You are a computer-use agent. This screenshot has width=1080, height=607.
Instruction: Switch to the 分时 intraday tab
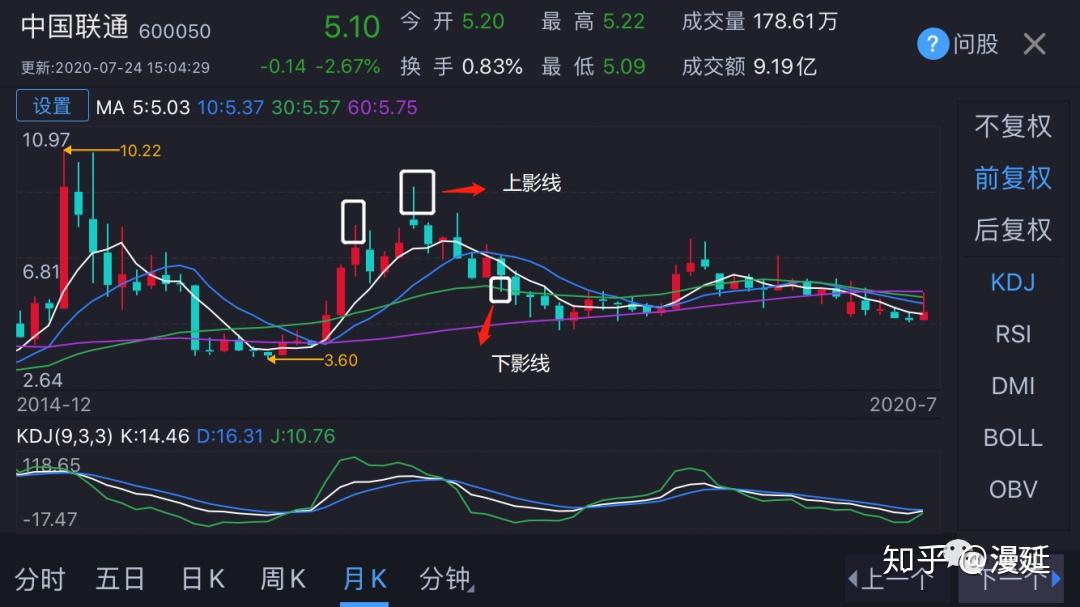click(41, 578)
